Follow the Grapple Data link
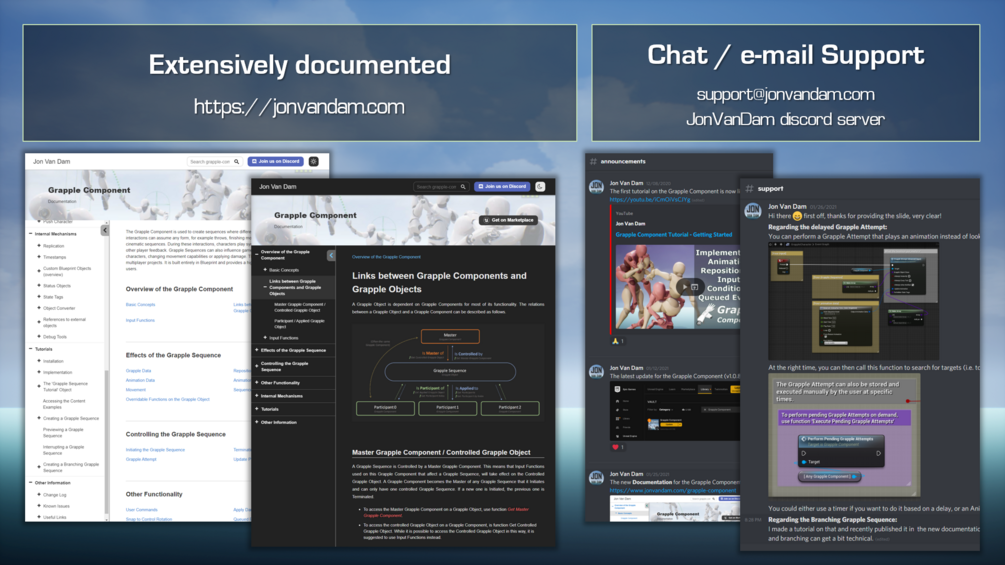Viewport: 1005px width, 565px height. pyautogui.click(x=138, y=371)
